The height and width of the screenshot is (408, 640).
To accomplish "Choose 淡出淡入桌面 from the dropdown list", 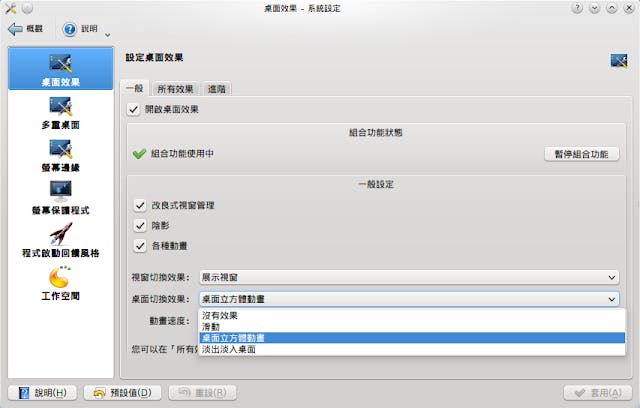I will [x=412, y=349].
